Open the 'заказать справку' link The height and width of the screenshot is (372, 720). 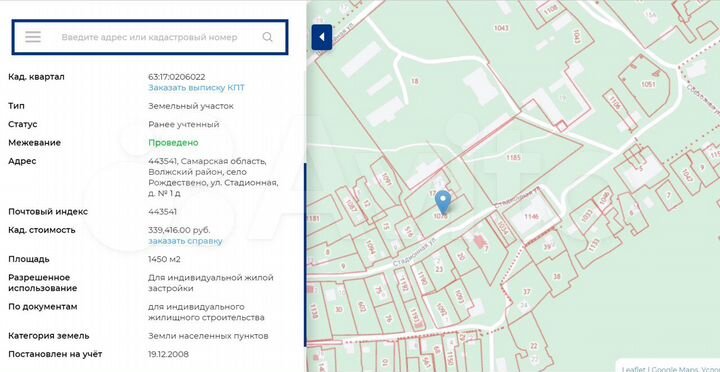coord(185,241)
